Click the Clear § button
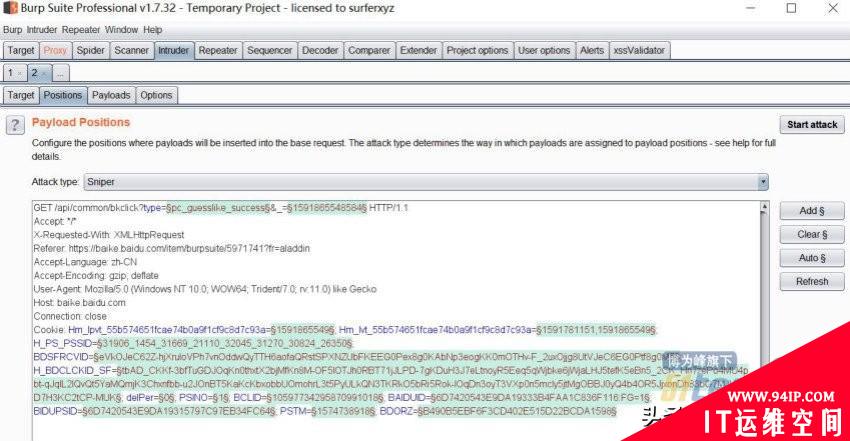The width and height of the screenshot is (850, 441). tap(812, 235)
